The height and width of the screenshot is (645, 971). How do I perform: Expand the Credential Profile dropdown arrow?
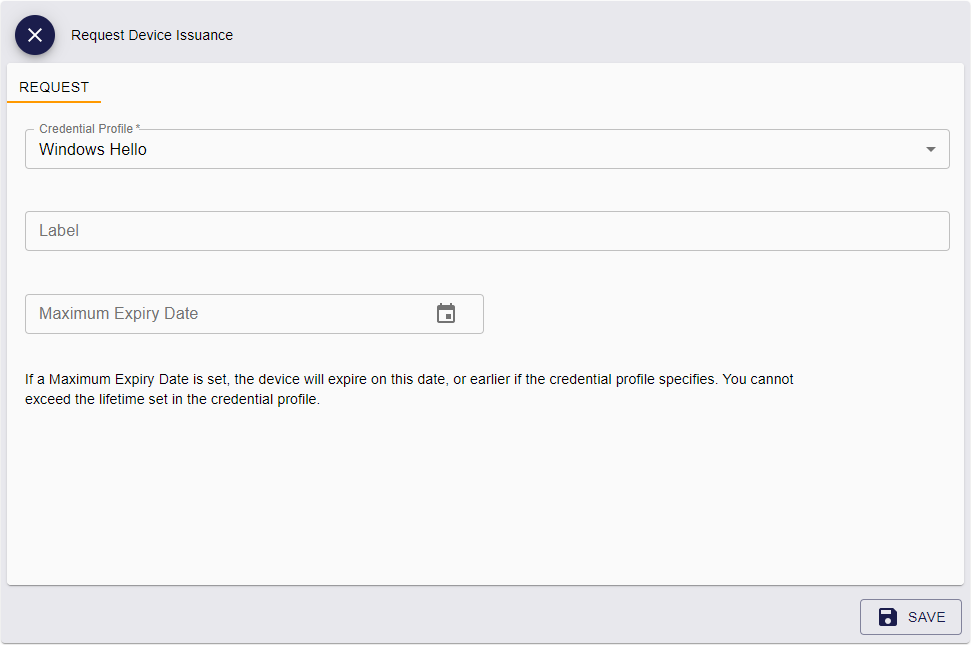pos(930,149)
